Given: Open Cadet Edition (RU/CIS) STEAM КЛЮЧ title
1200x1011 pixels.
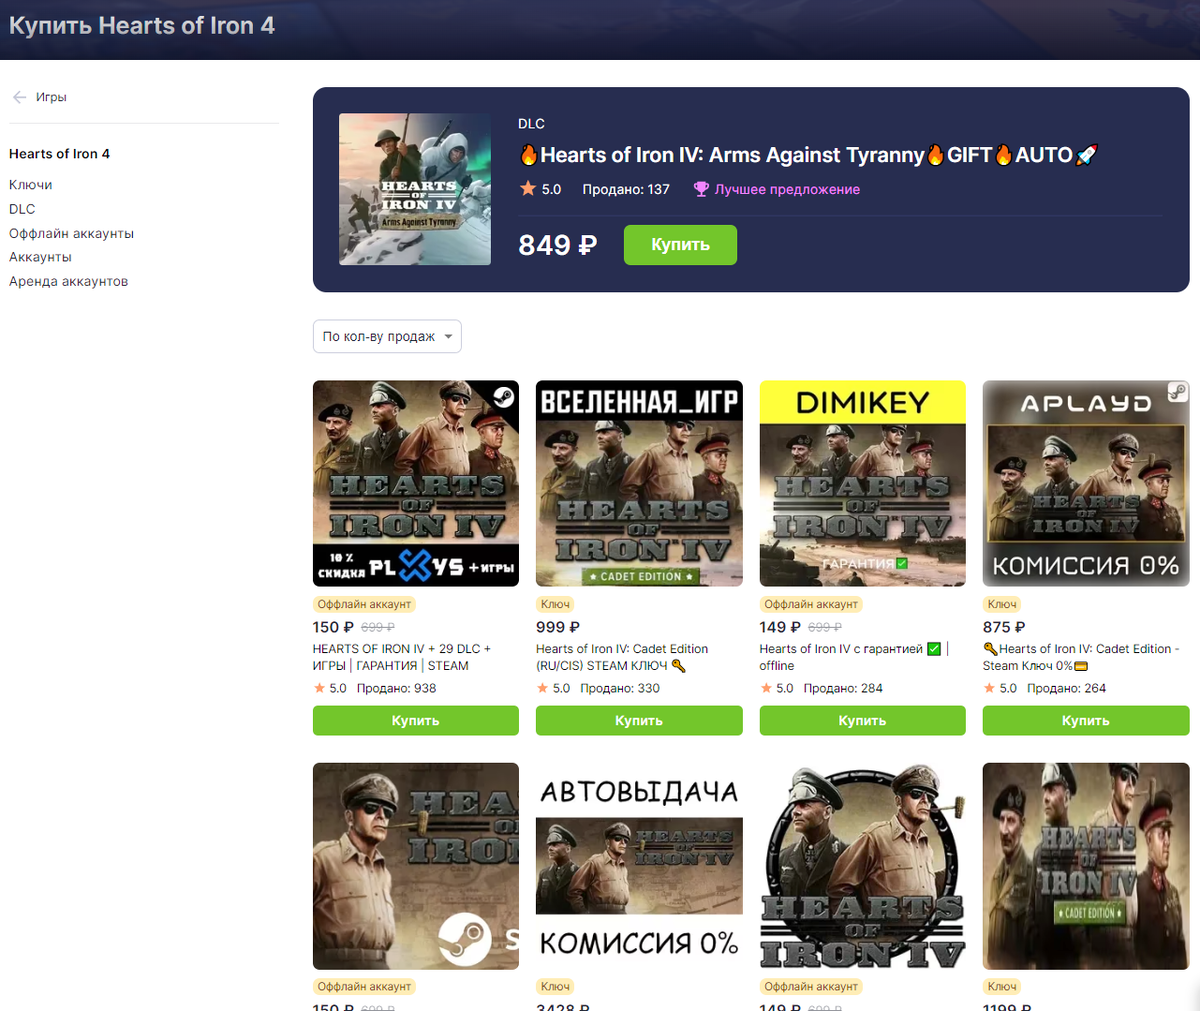Looking at the screenshot, I should (622, 657).
